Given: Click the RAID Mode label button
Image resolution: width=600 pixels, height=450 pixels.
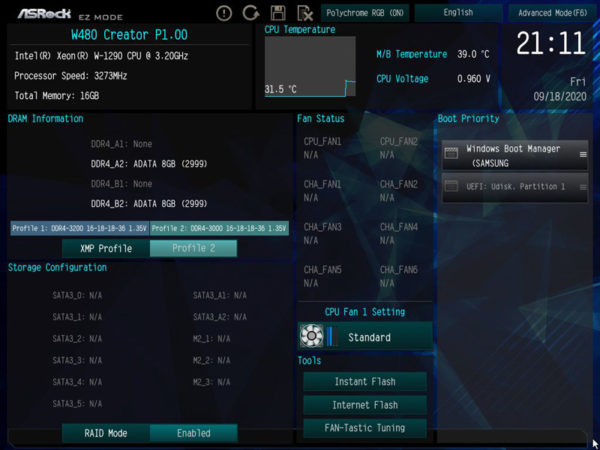Looking at the screenshot, I should coord(106,433).
